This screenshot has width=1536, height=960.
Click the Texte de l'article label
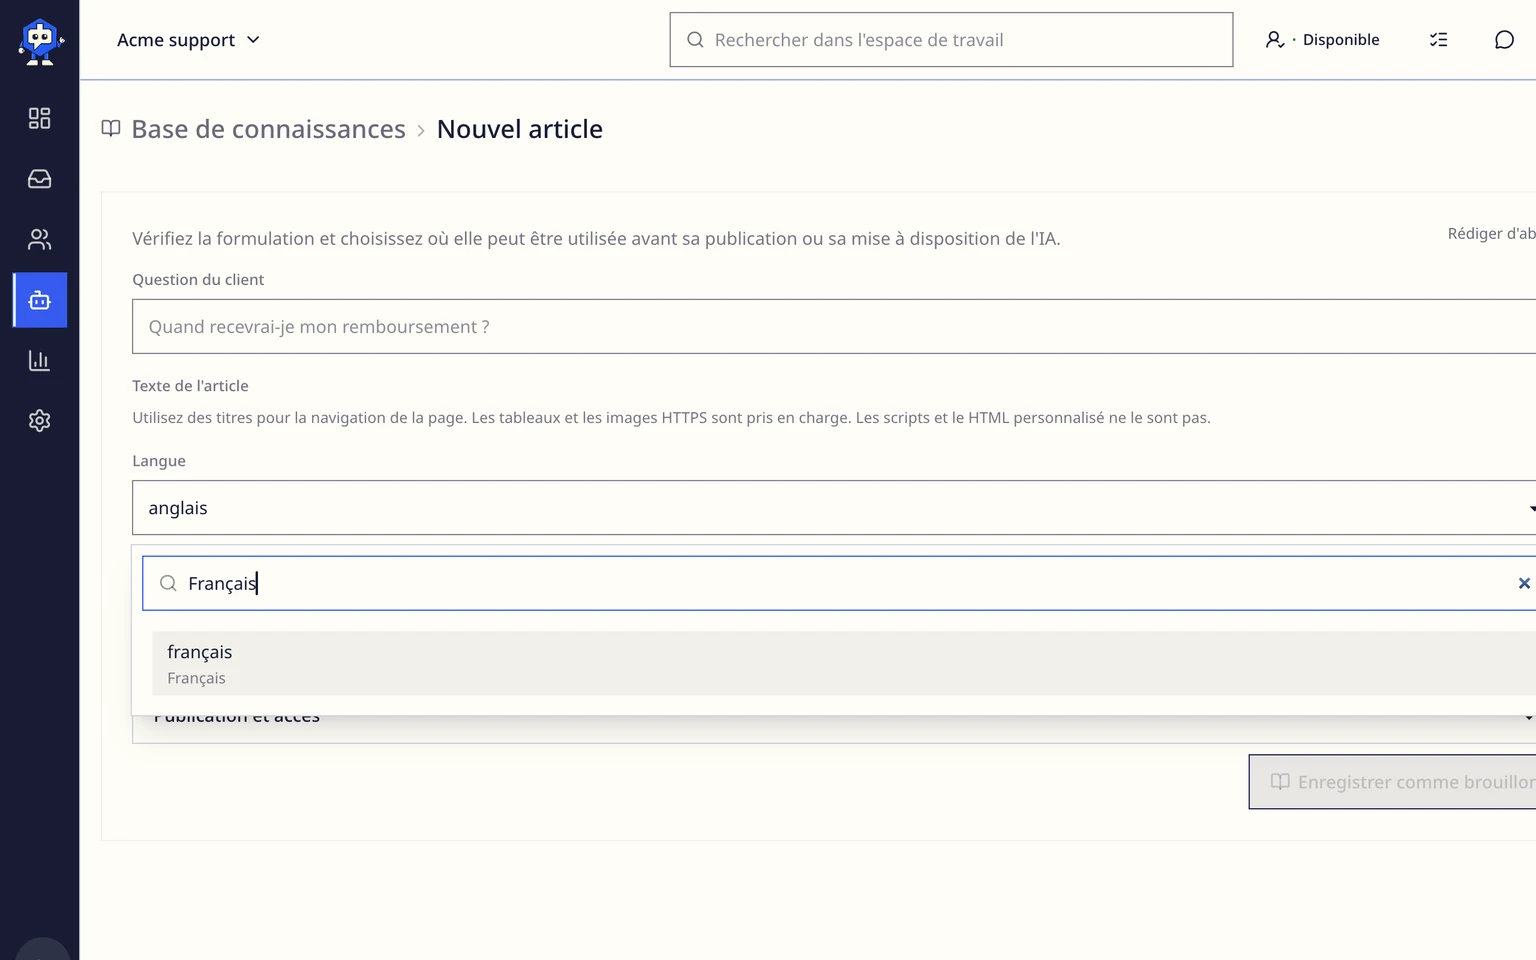click(190, 386)
